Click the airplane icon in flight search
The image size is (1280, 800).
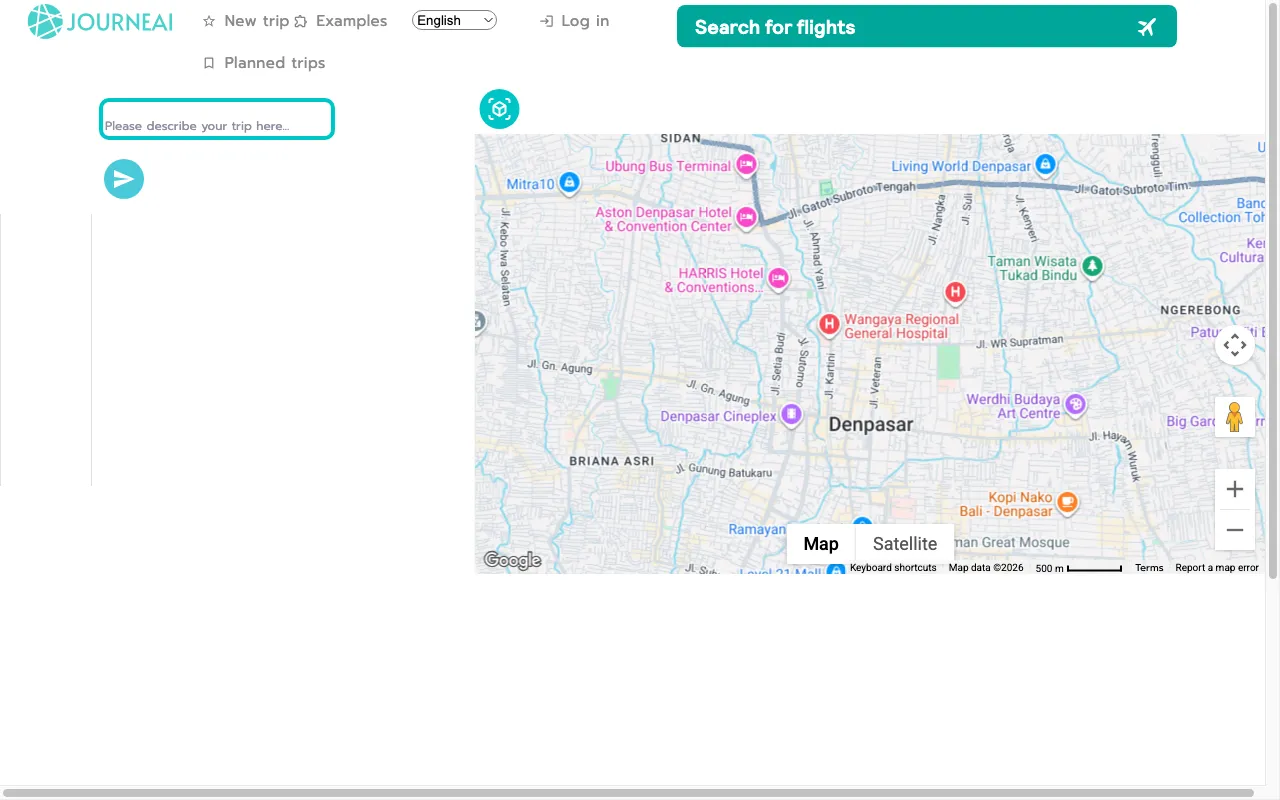[x=1147, y=27]
